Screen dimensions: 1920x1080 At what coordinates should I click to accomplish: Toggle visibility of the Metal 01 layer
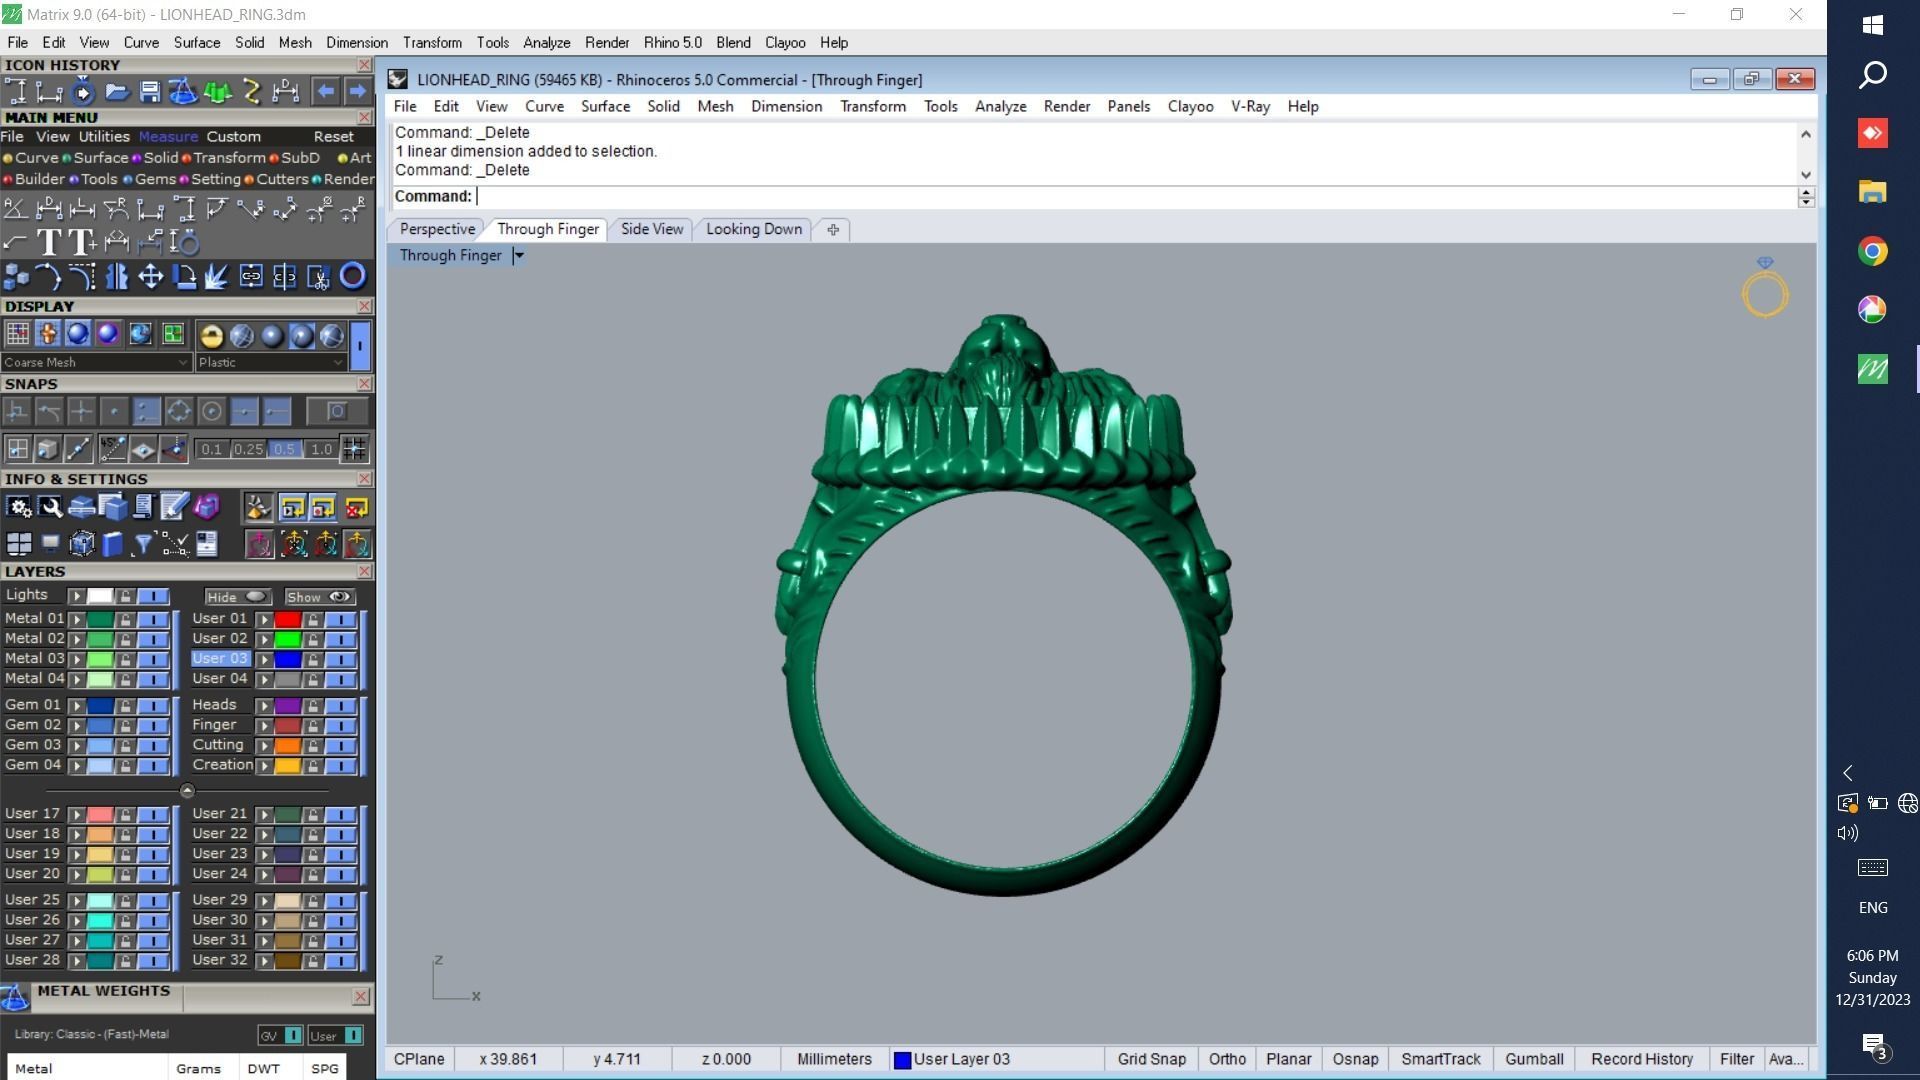153,619
